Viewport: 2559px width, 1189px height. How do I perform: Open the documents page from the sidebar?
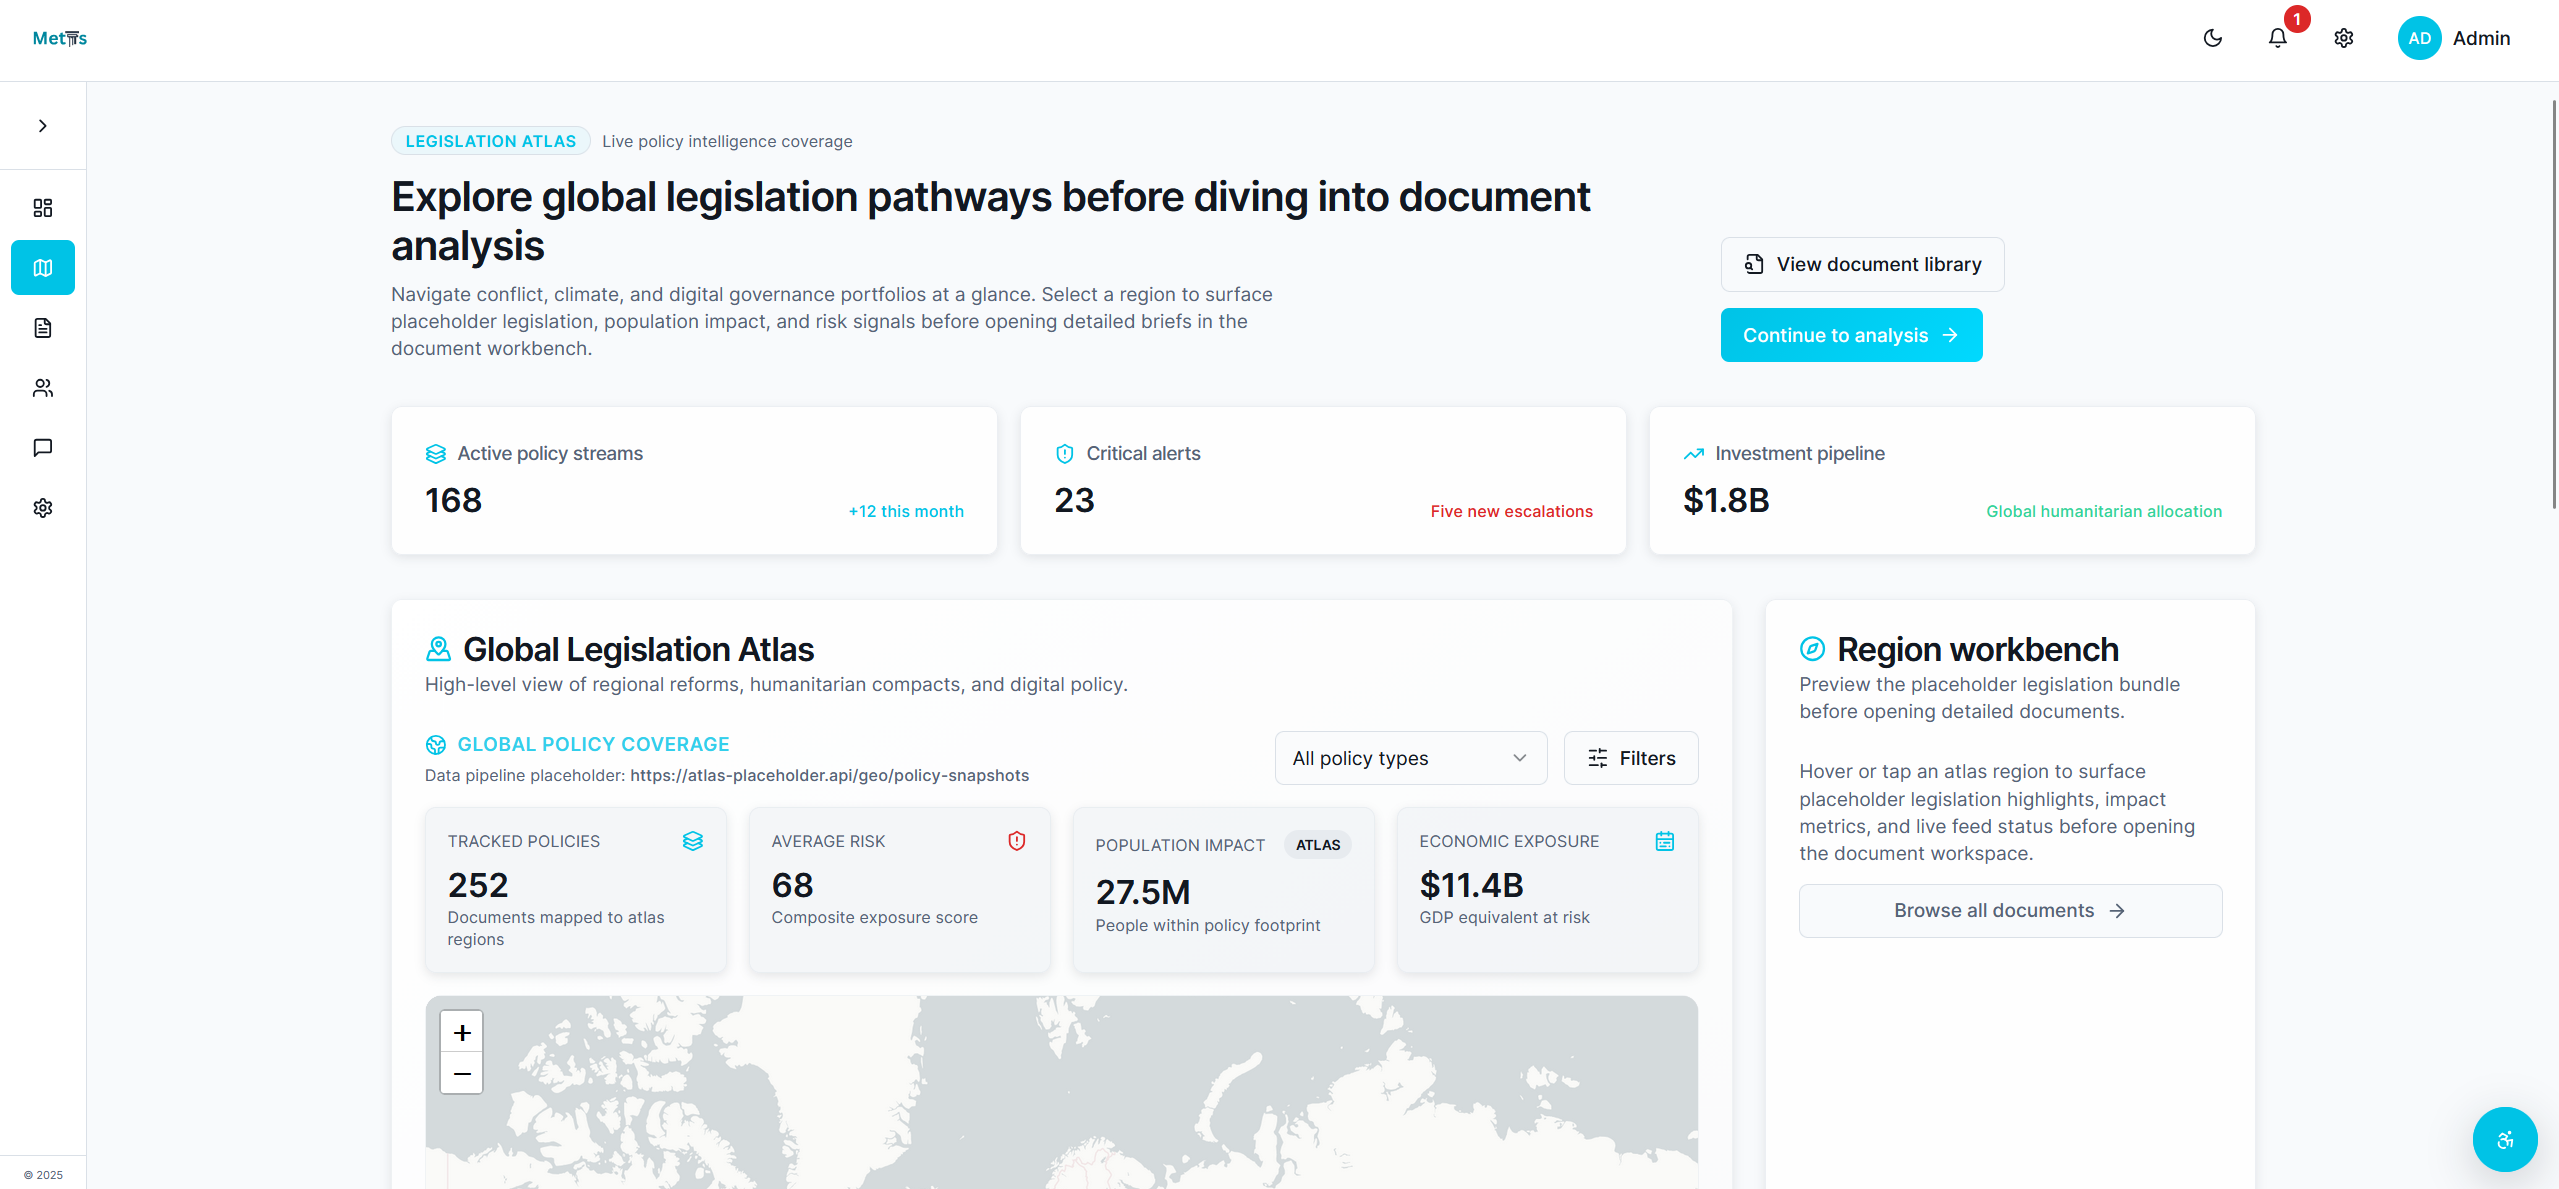click(42, 327)
